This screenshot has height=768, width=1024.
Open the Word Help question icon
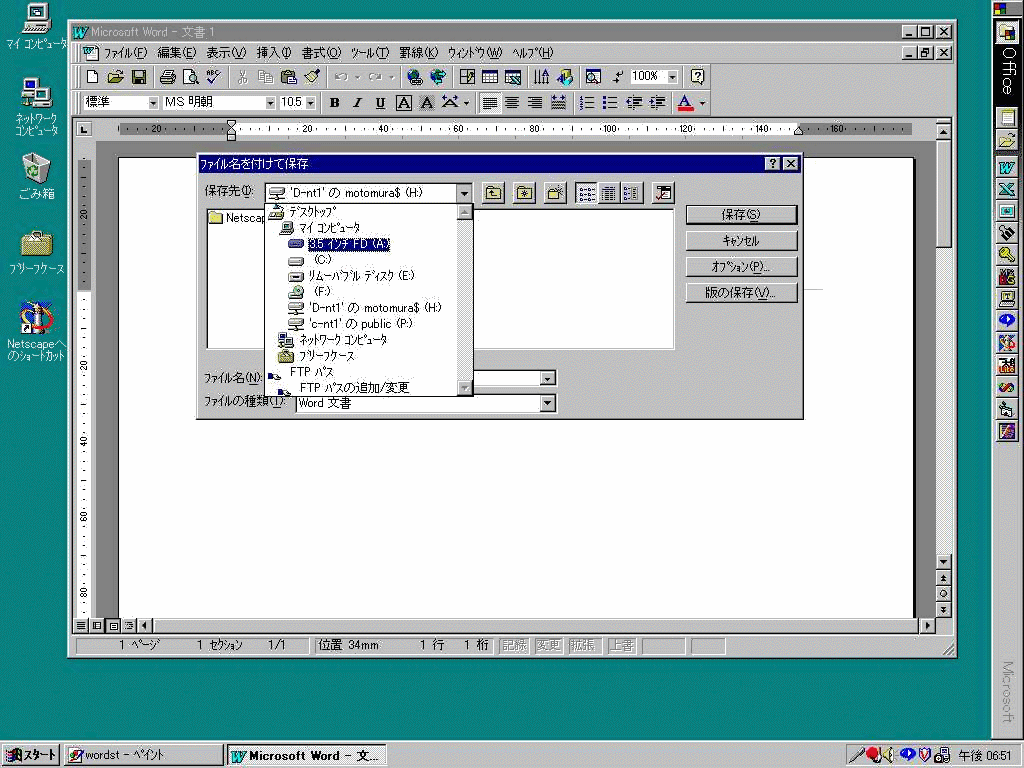(x=697, y=77)
